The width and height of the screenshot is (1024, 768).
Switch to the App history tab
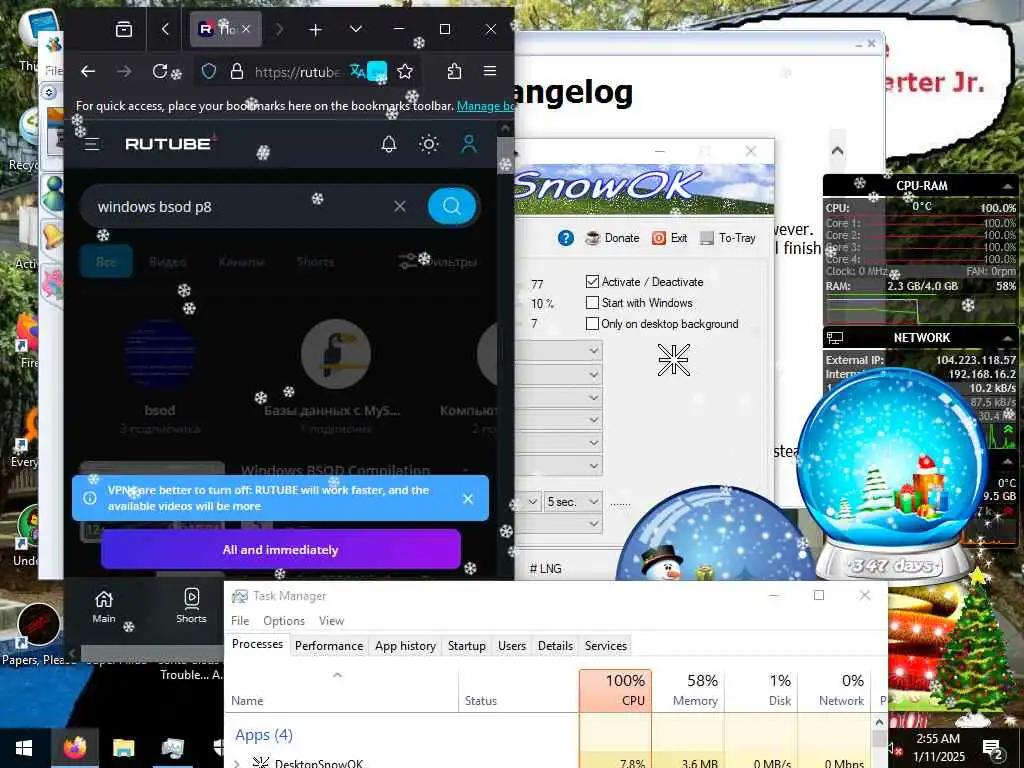click(x=406, y=646)
